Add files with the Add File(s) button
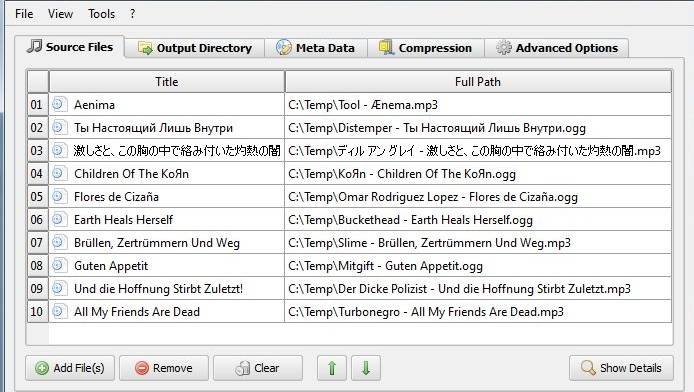 [70, 368]
